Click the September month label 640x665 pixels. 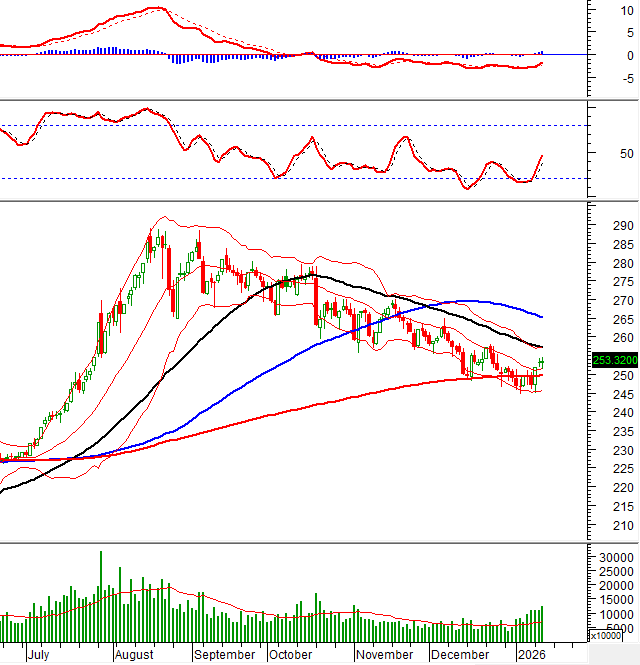[225, 655]
